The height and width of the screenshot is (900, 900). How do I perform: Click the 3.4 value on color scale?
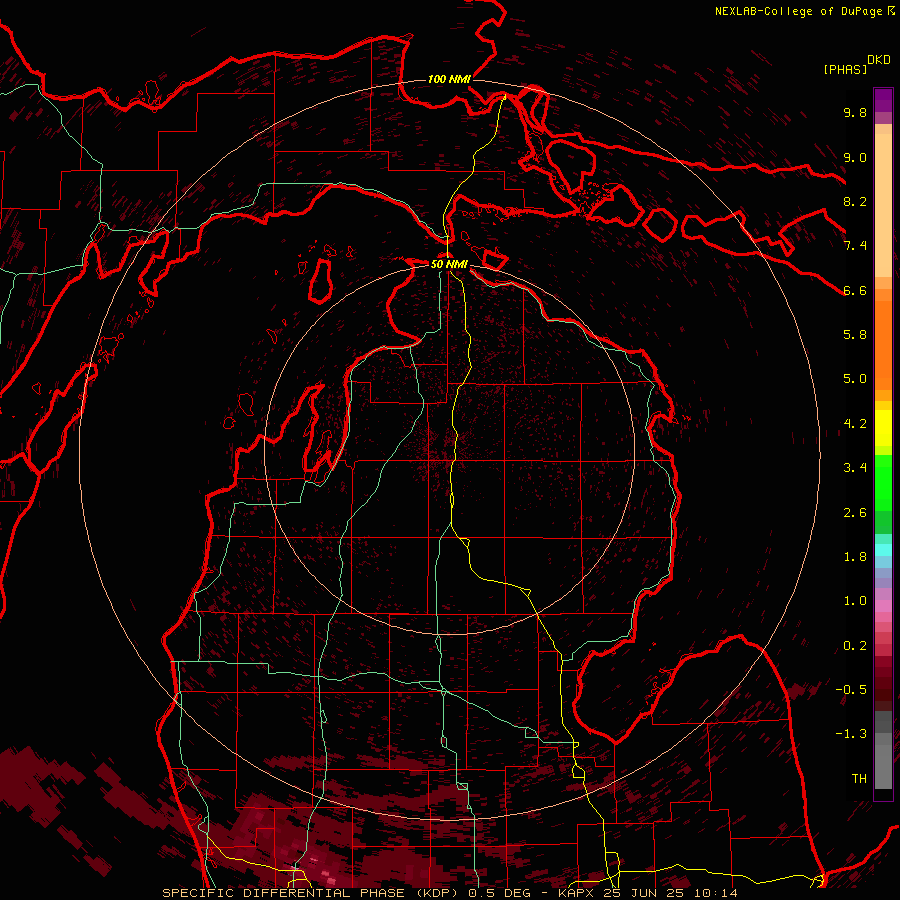point(855,468)
